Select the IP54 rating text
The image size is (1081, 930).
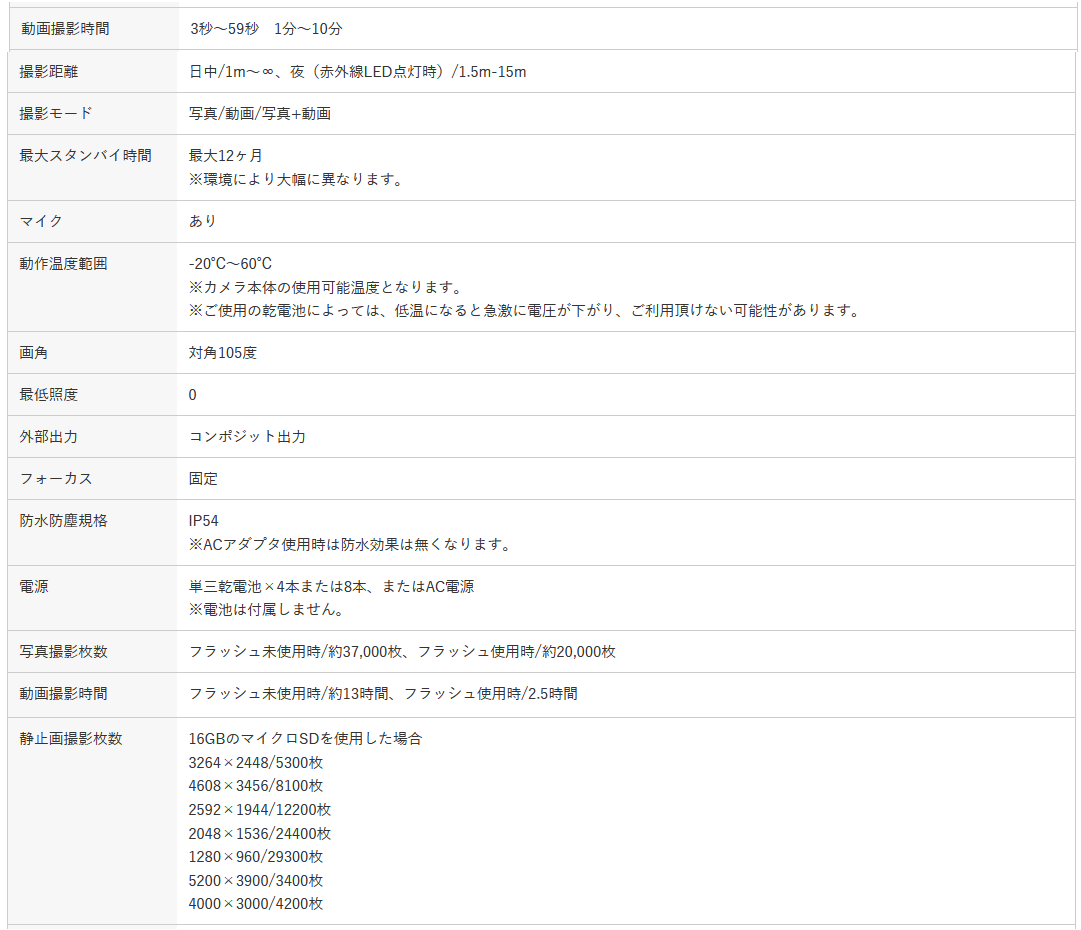click(203, 521)
